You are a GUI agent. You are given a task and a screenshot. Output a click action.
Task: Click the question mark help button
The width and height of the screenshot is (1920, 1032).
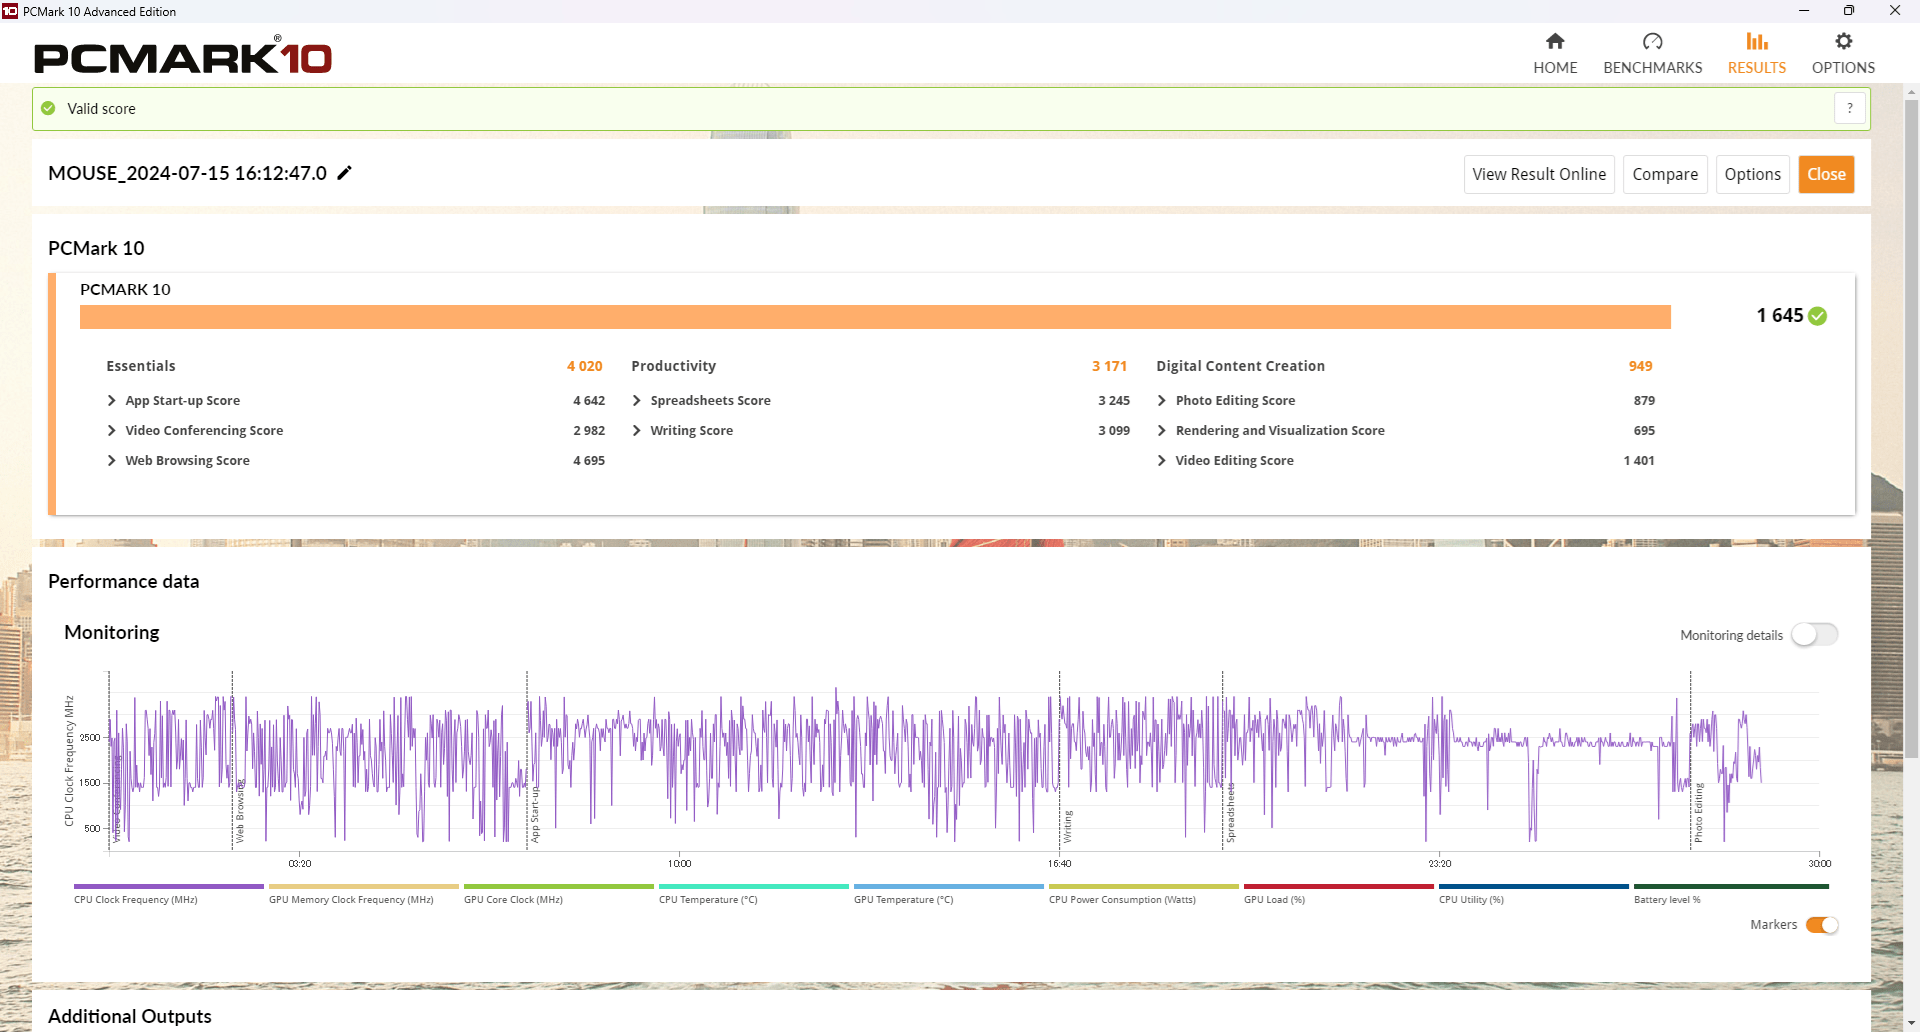click(x=1850, y=108)
